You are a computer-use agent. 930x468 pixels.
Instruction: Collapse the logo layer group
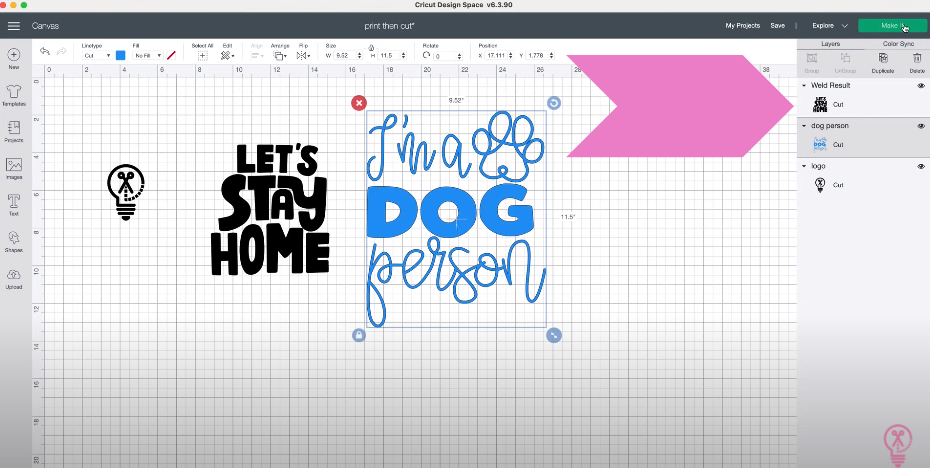pos(804,166)
